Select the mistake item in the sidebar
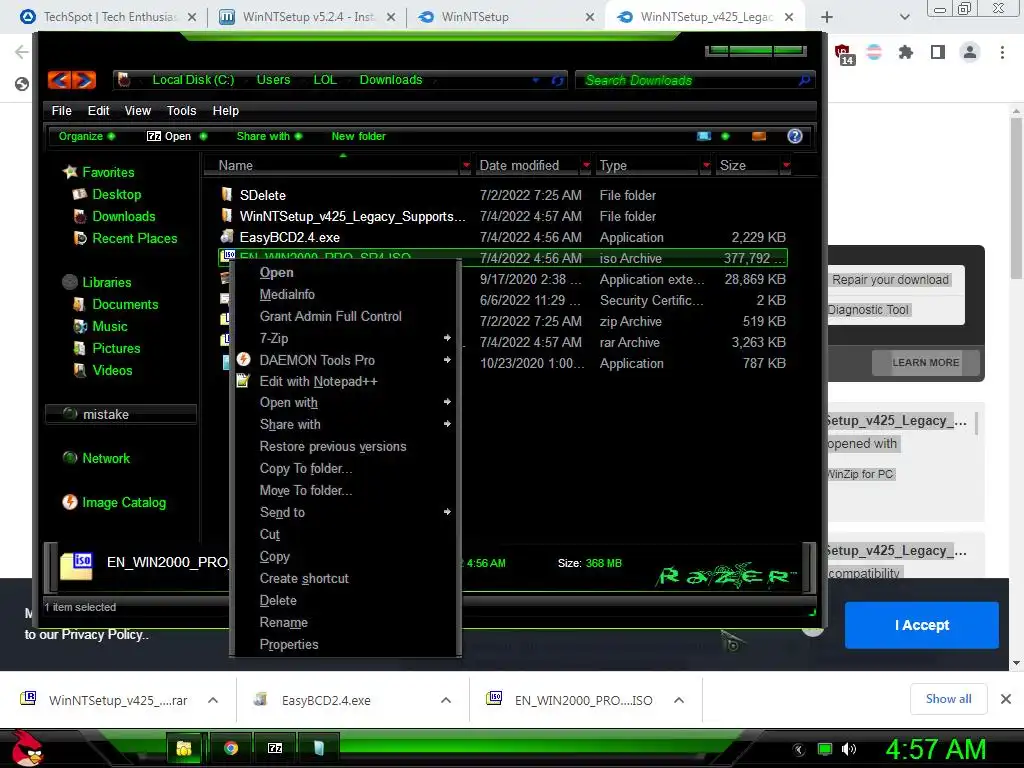The height and width of the screenshot is (768, 1024). pyautogui.click(x=120, y=414)
